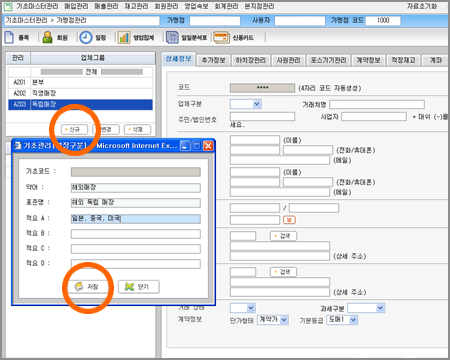Click the 표준명 field in dialog
The image size is (450, 360).
click(136, 203)
